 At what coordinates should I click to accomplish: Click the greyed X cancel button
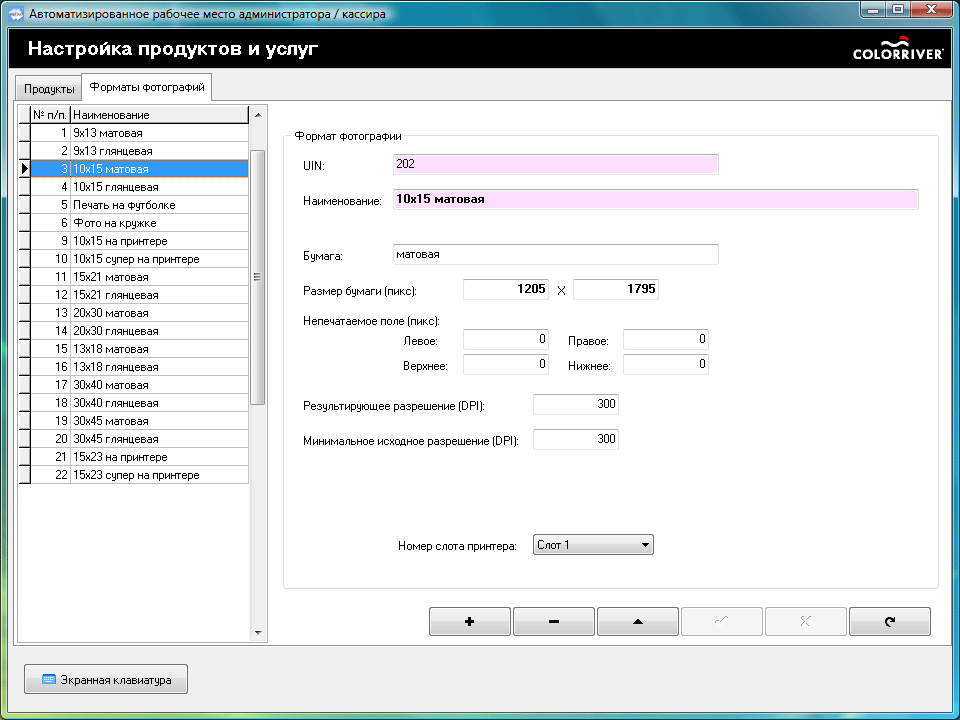tap(806, 621)
